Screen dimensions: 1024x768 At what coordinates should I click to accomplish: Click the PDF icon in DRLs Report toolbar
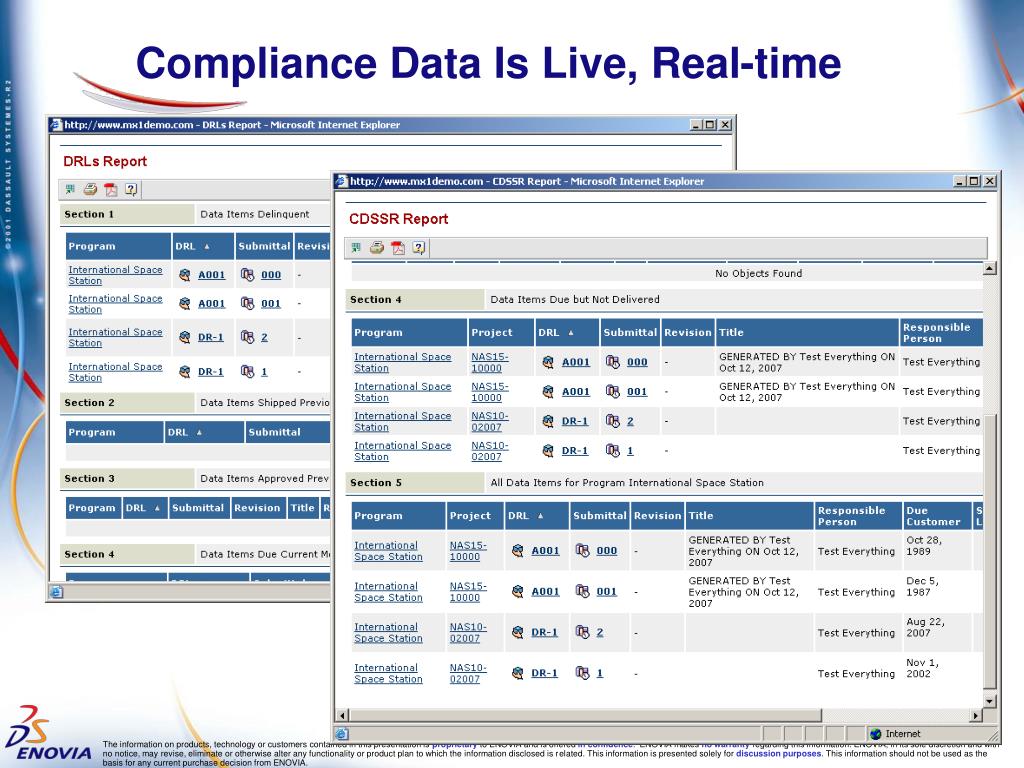pyautogui.click(x=111, y=189)
